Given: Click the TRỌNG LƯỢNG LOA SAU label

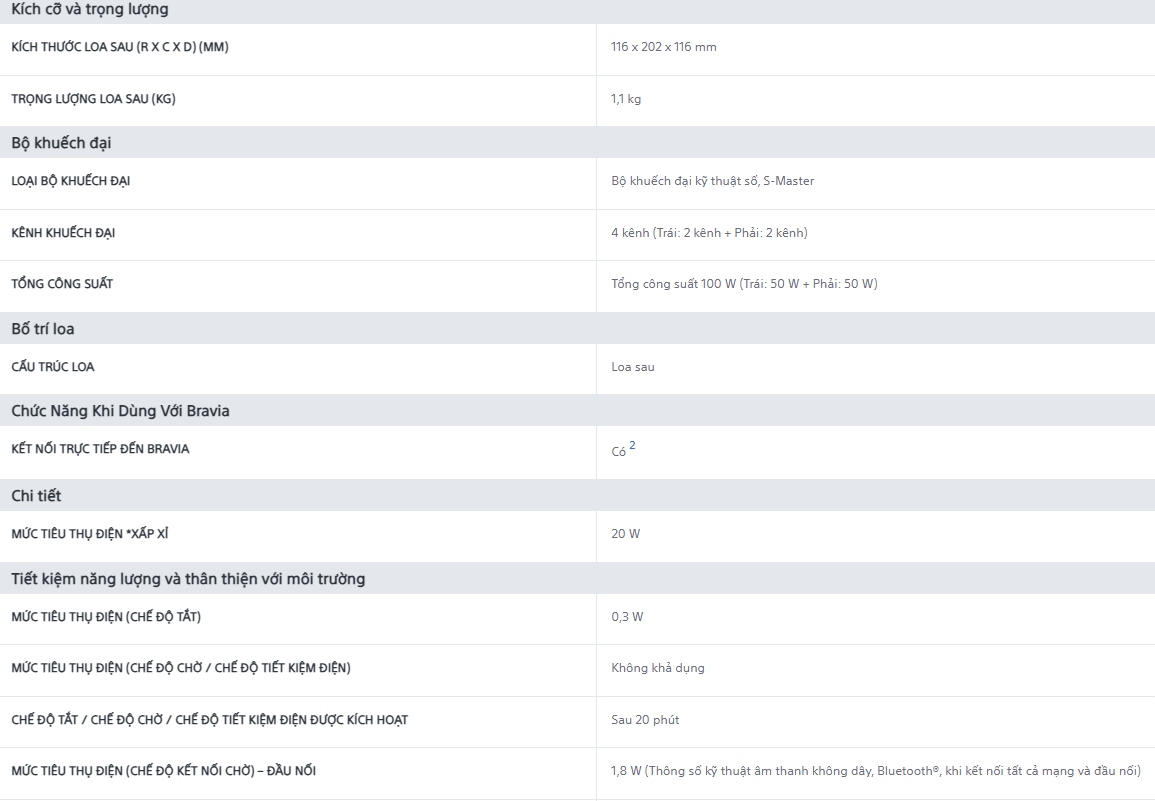Looking at the screenshot, I should point(94,99).
